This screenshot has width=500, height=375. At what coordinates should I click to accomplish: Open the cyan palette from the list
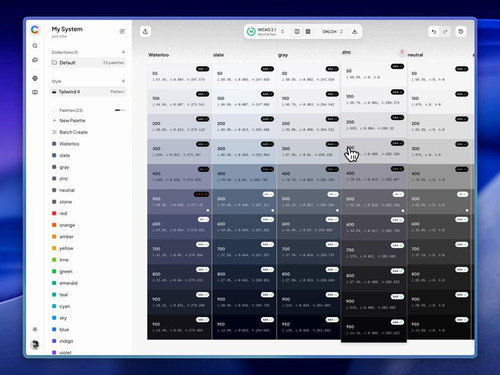pos(65,306)
